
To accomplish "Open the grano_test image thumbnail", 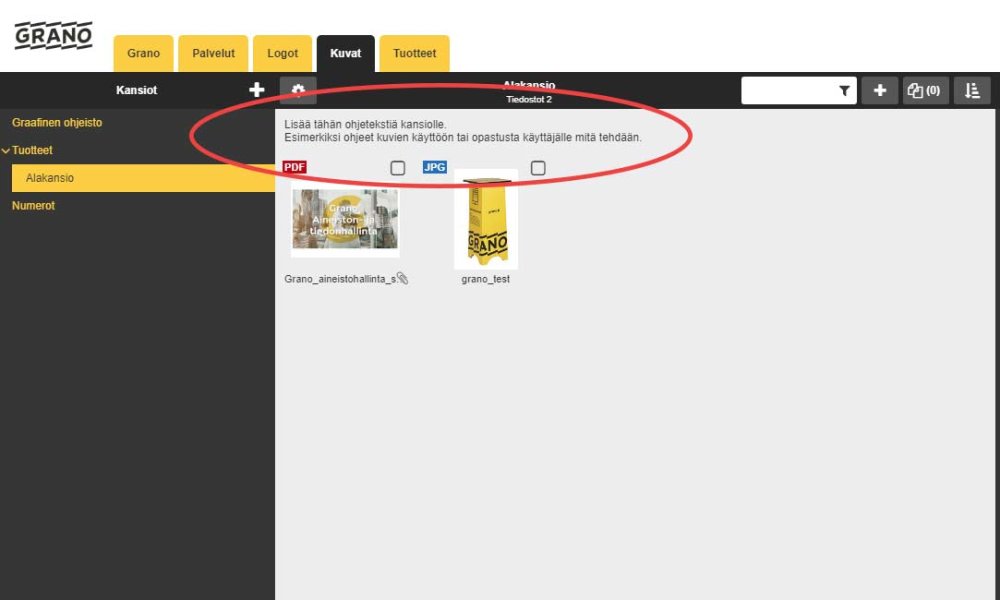I will click(486, 220).
